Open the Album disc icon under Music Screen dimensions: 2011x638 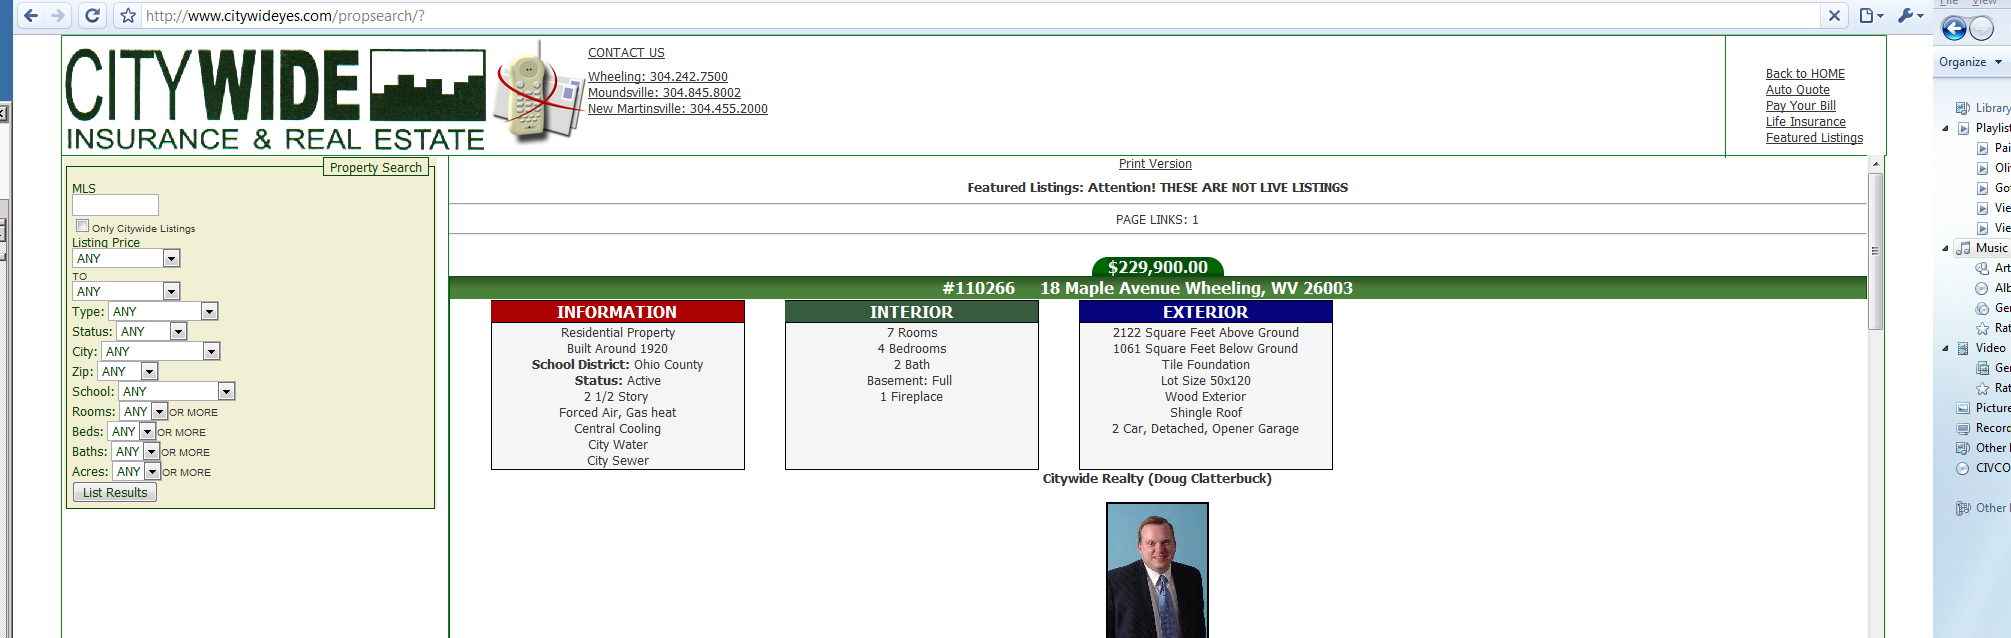tap(1982, 288)
